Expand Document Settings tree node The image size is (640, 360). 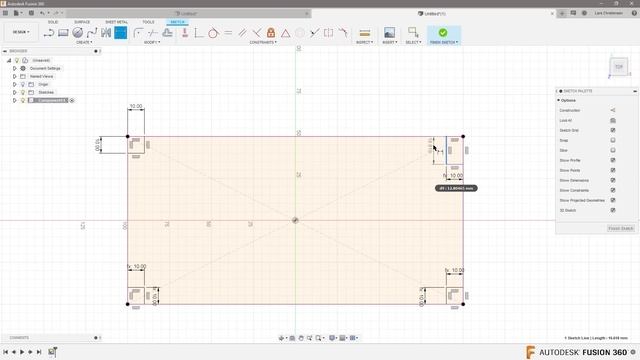[x=15, y=68]
